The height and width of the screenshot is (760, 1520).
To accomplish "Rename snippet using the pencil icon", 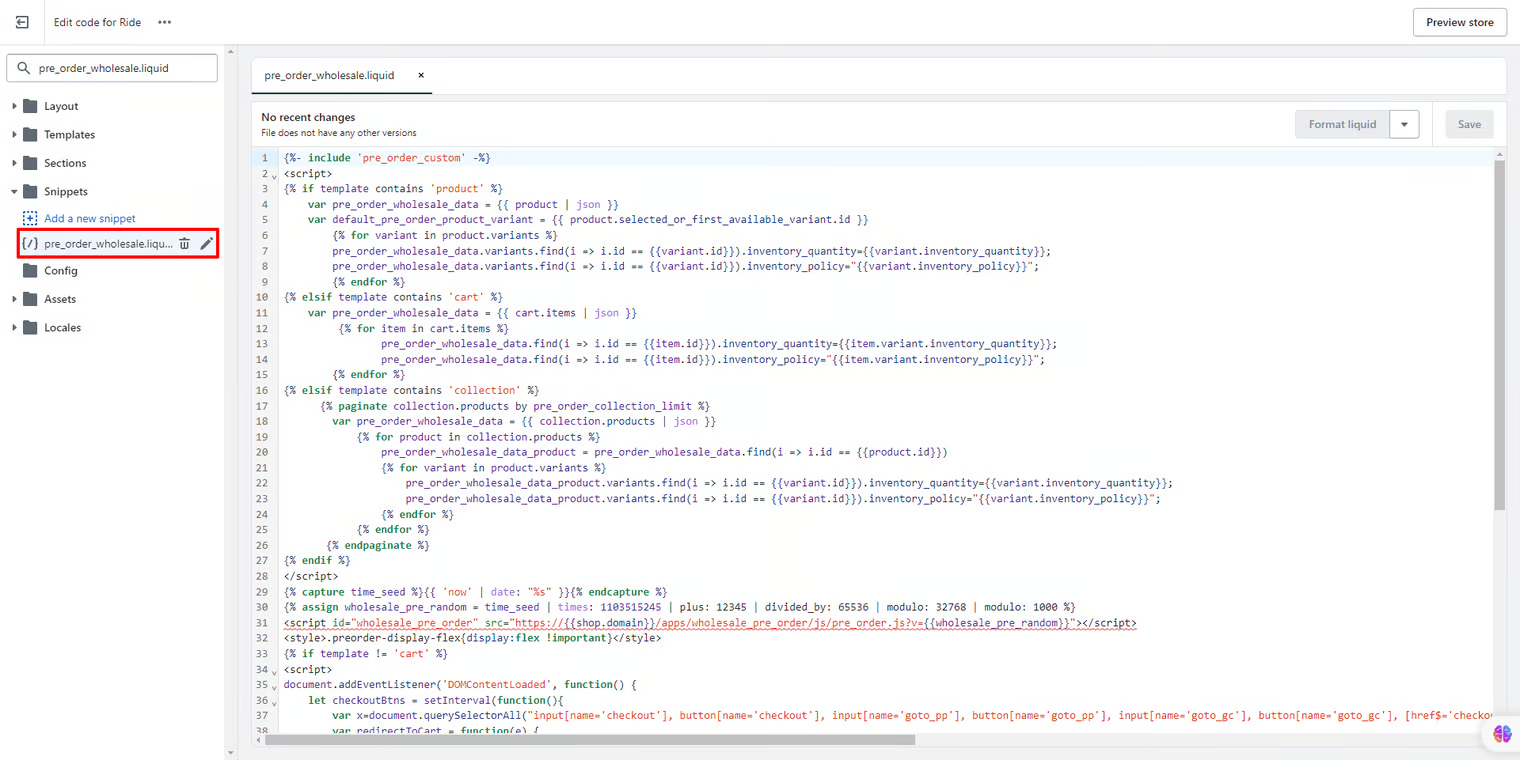I will click(207, 244).
